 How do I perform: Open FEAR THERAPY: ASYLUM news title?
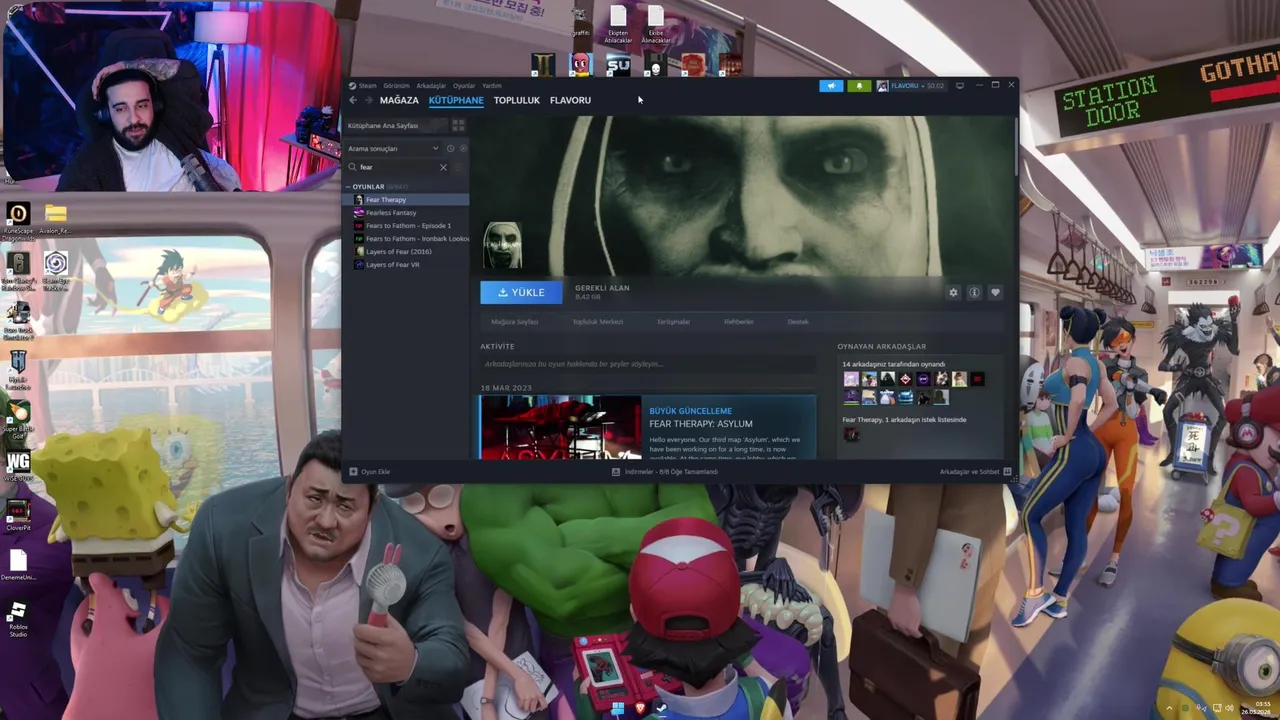[x=701, y=424]
